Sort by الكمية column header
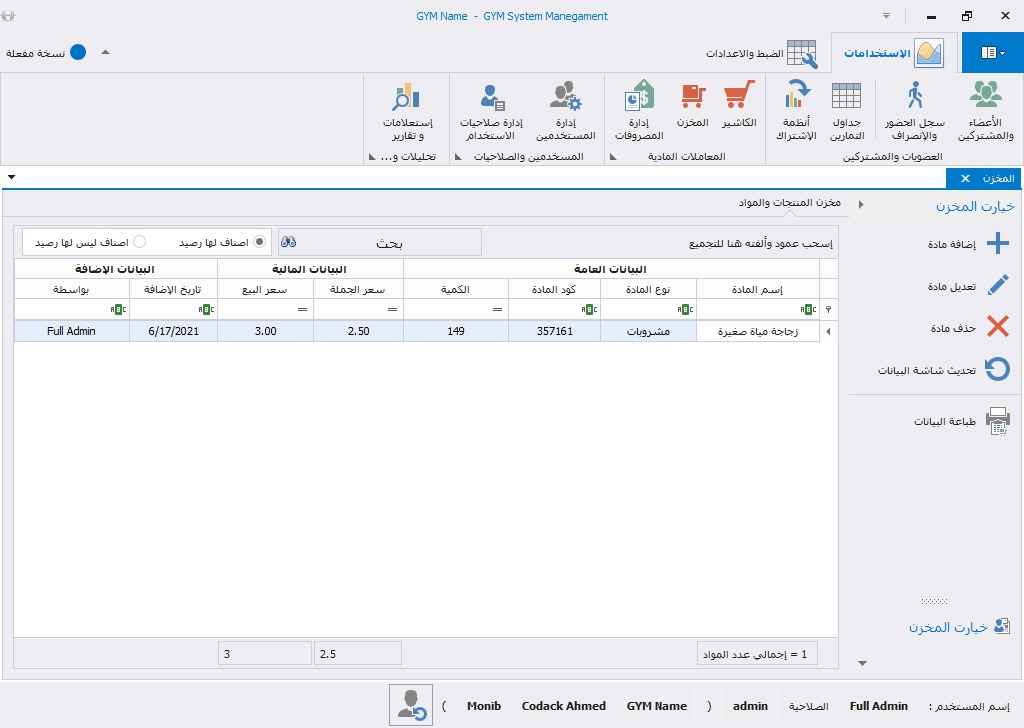 click(456, 289)
